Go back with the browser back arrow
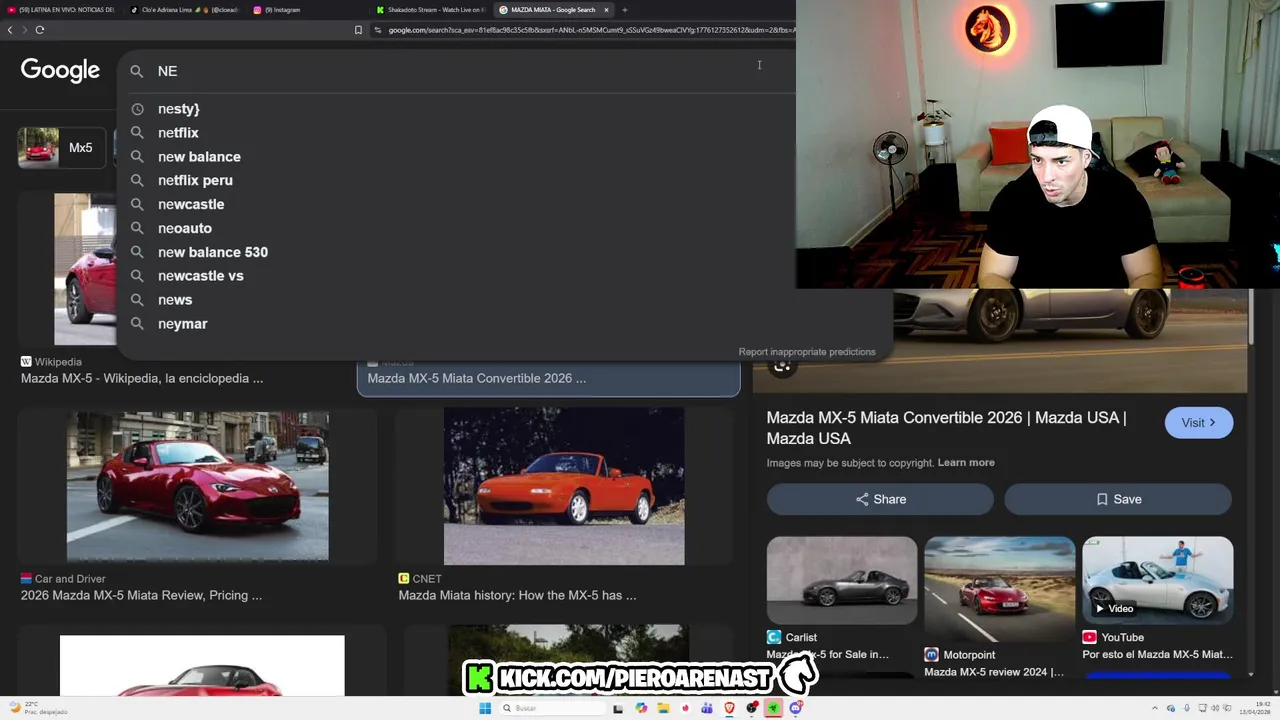The width and height of the screenshot is (1280, 720). pyautogui.click(x=10, y=30)
